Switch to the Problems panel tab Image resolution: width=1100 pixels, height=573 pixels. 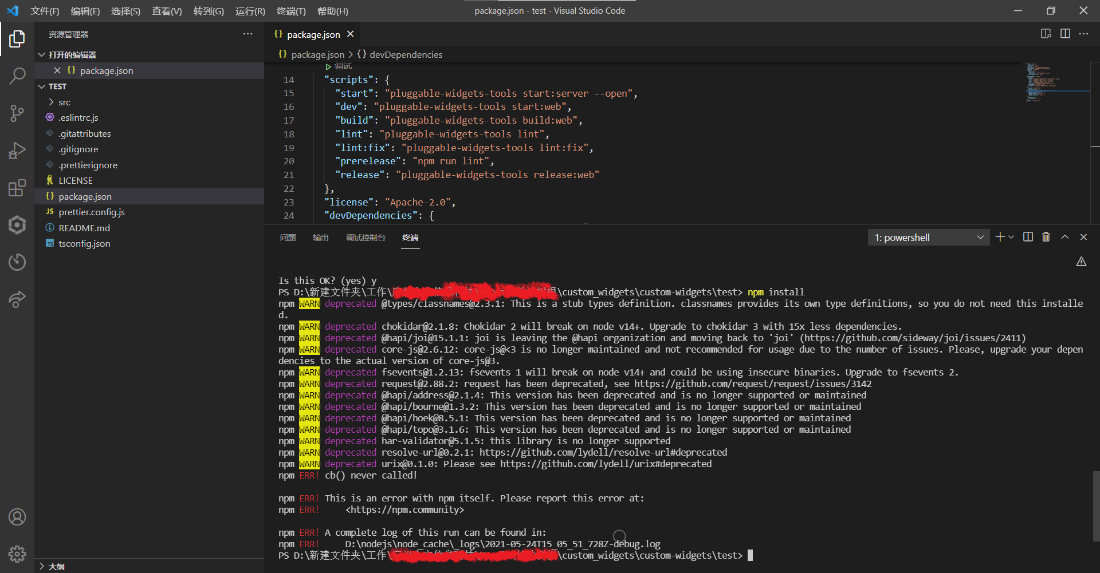(288, 238)
